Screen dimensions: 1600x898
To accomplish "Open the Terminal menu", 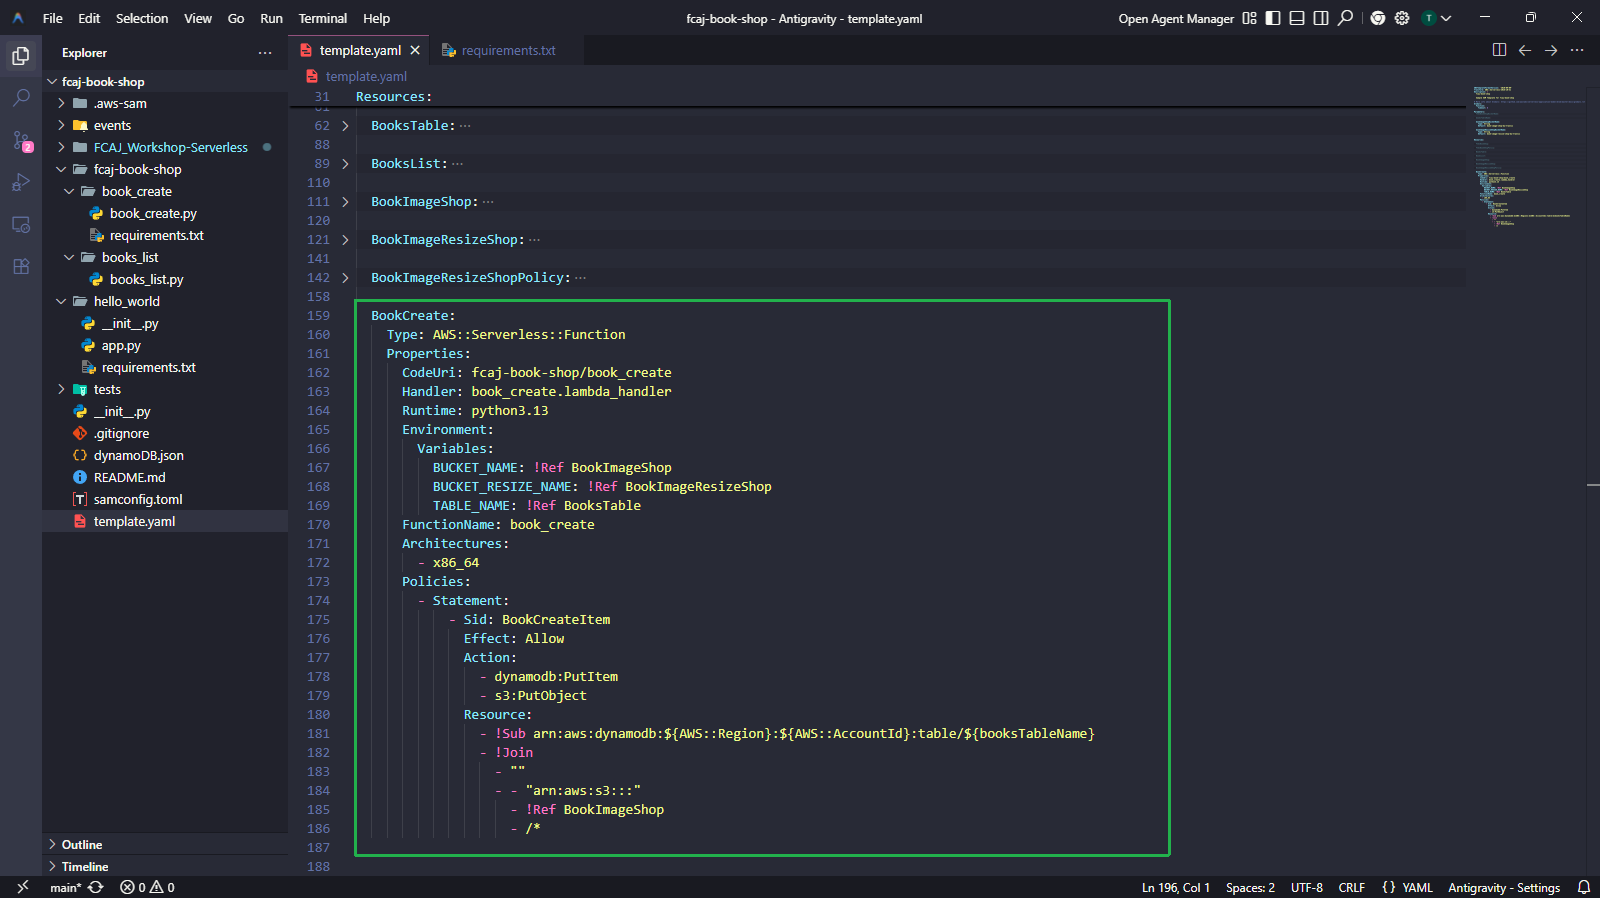I will (x=323, y=18).
